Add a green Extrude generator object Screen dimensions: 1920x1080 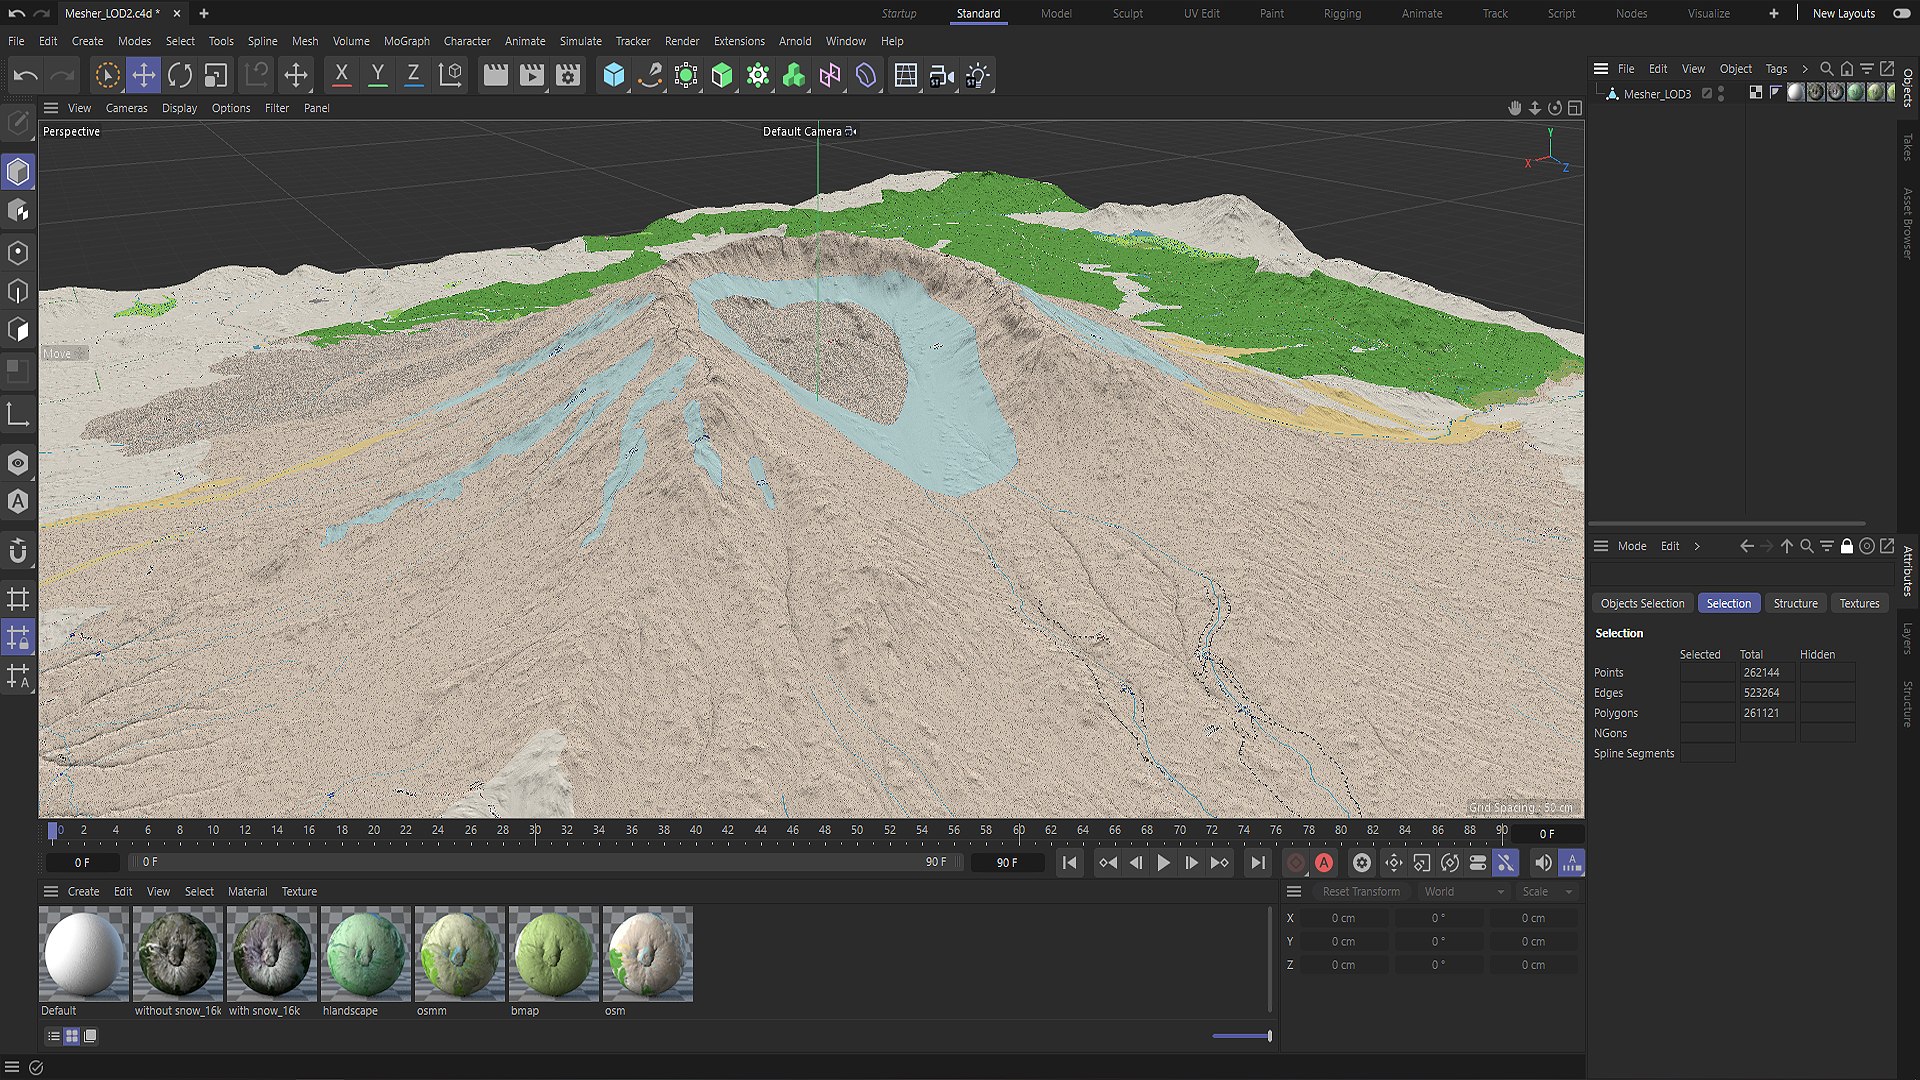(x=722, y=75)
